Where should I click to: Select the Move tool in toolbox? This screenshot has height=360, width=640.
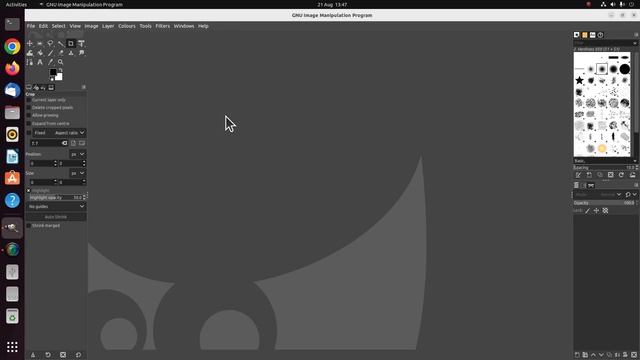[30, 43]
